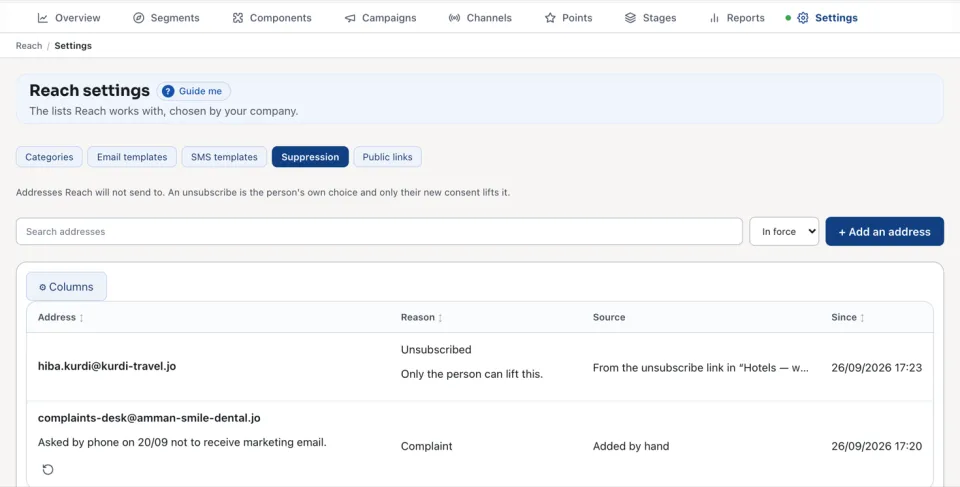
Task: Open the In force filter dropdown
Action: 784,232
